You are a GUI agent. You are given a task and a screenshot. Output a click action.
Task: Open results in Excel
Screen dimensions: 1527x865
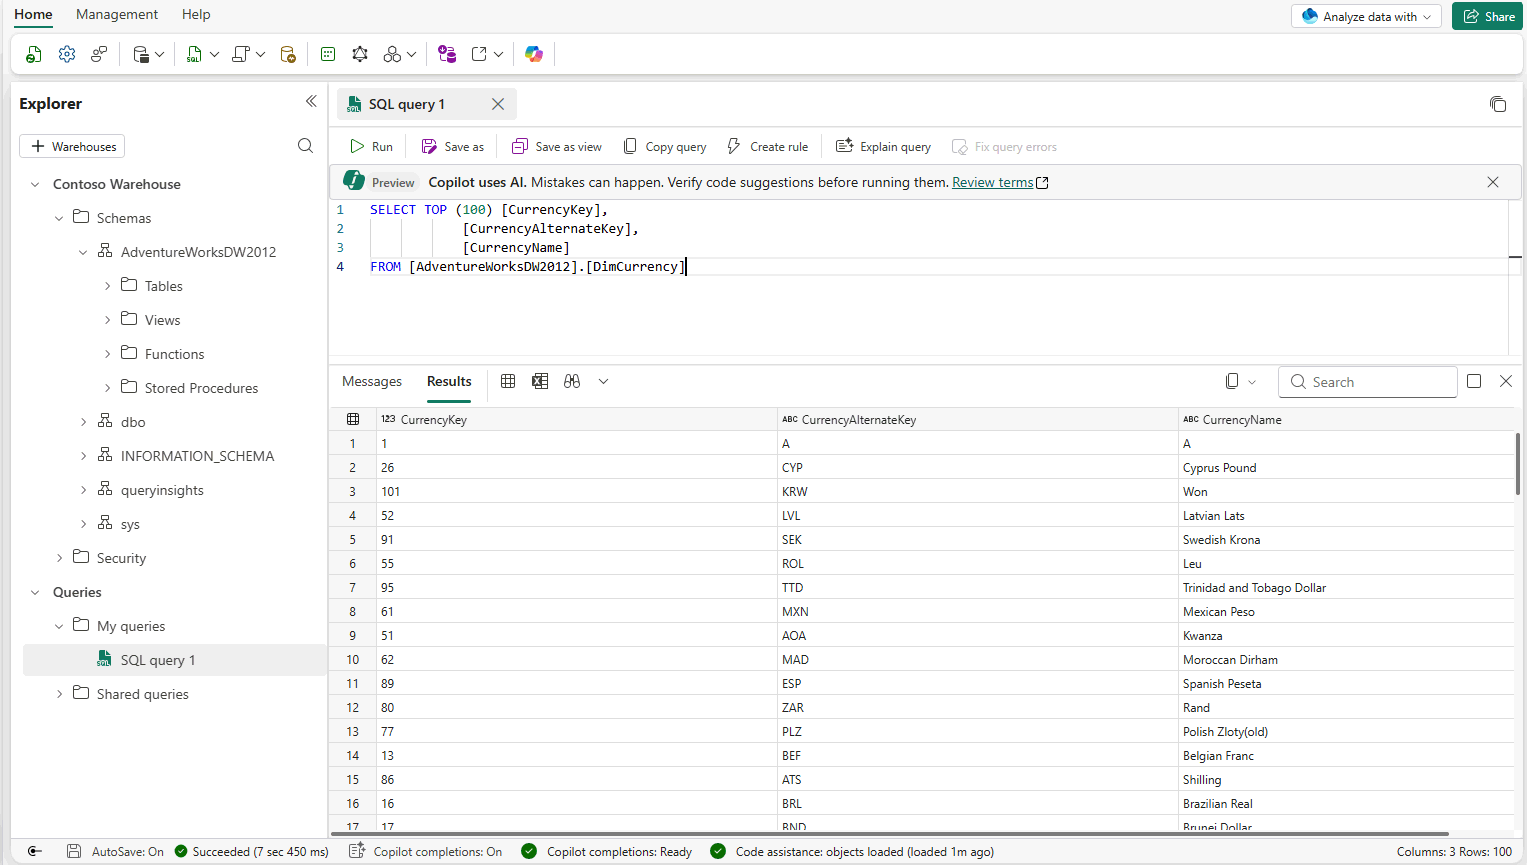point(540,381)
